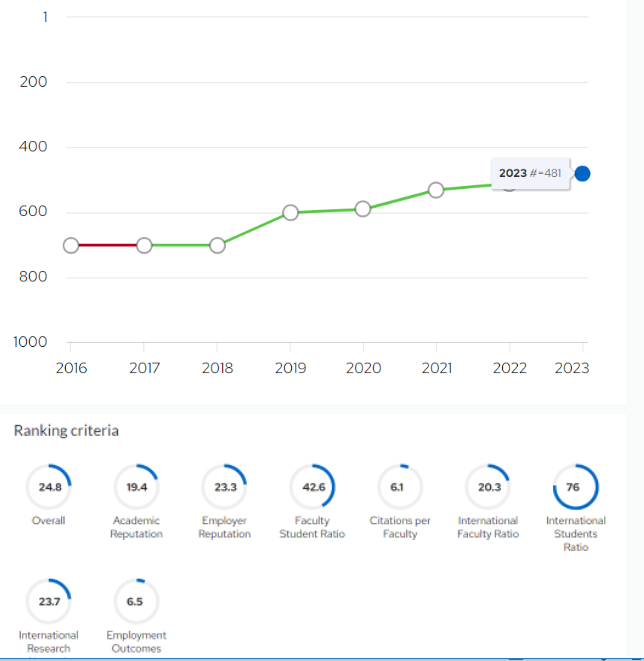Screen dimensions: 644x661
Task: Select the 2021 data point marker
Action: 436,190
